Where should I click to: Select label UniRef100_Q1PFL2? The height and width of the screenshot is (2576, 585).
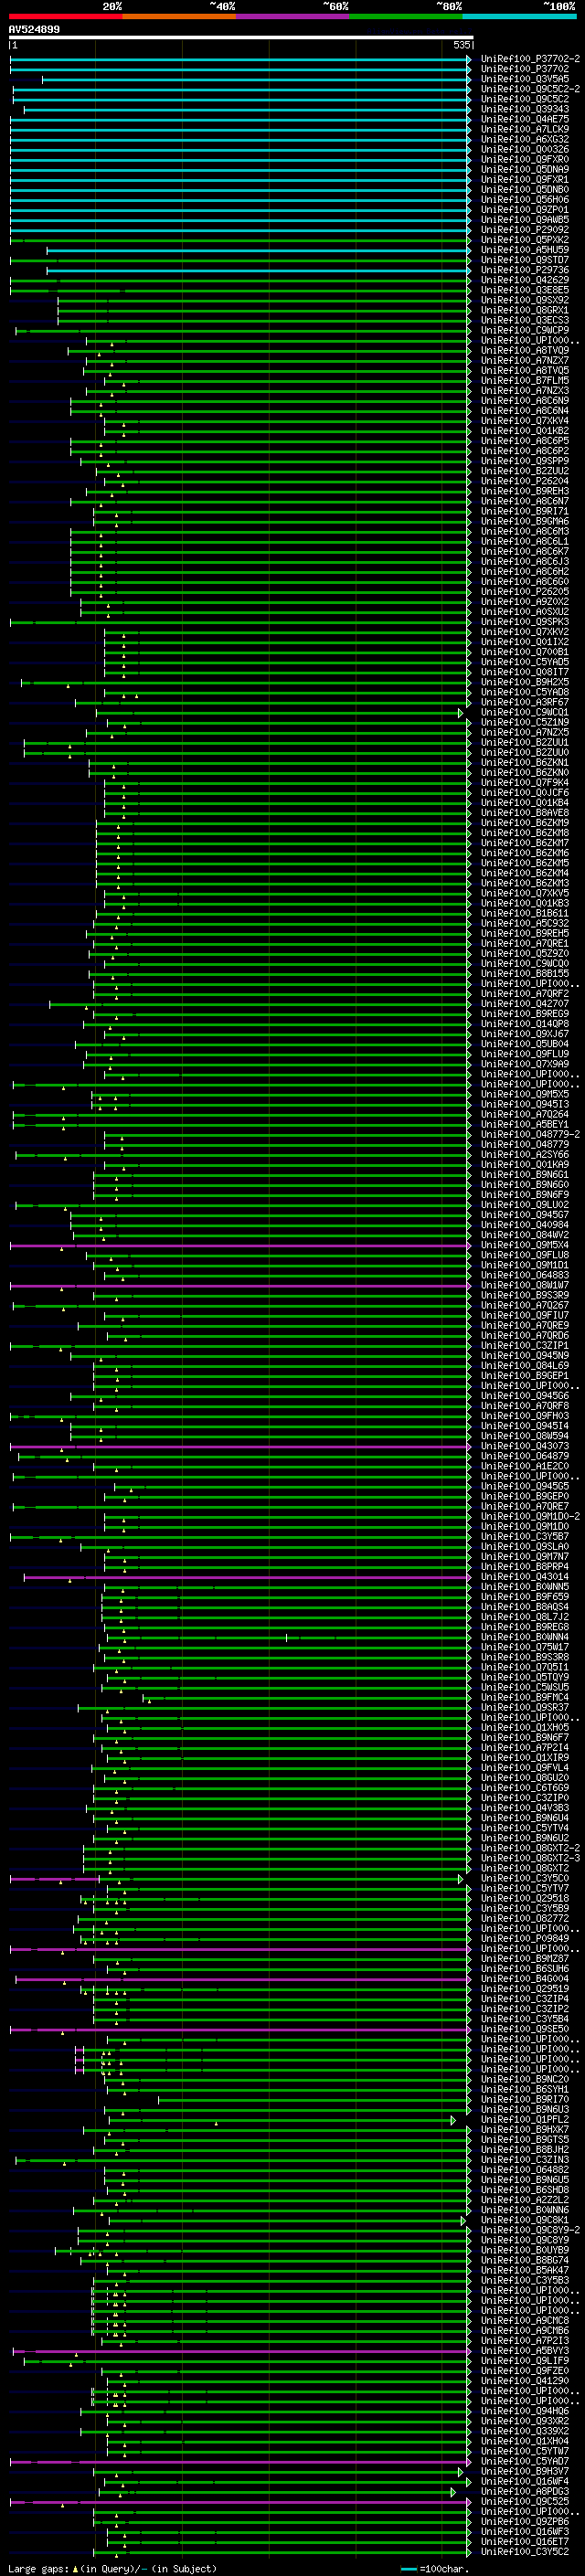pos(525,2119)
